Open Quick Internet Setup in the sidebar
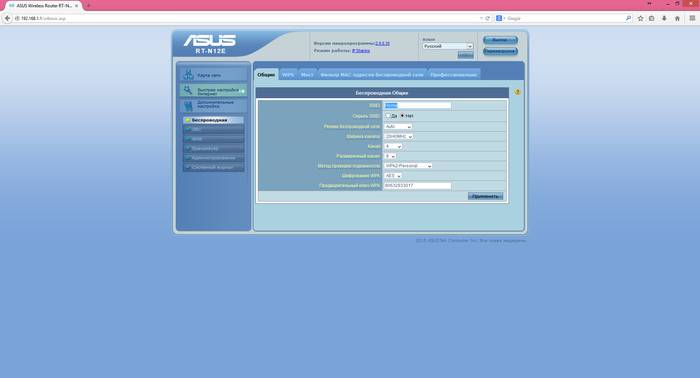This screenshot has width=700, height=378. [213, 91]
